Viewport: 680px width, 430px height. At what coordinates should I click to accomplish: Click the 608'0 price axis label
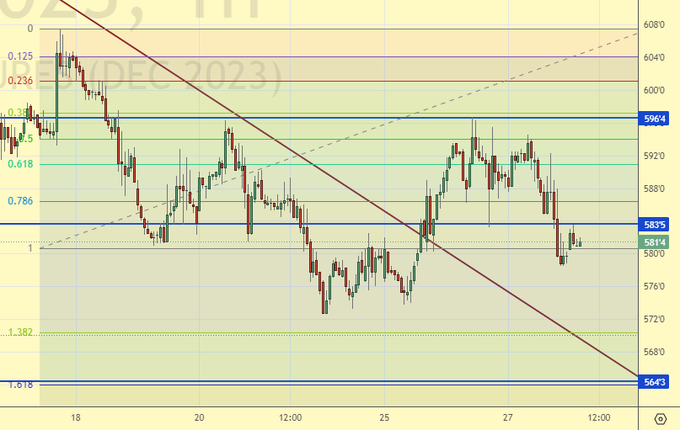click(x=656, y=24)
